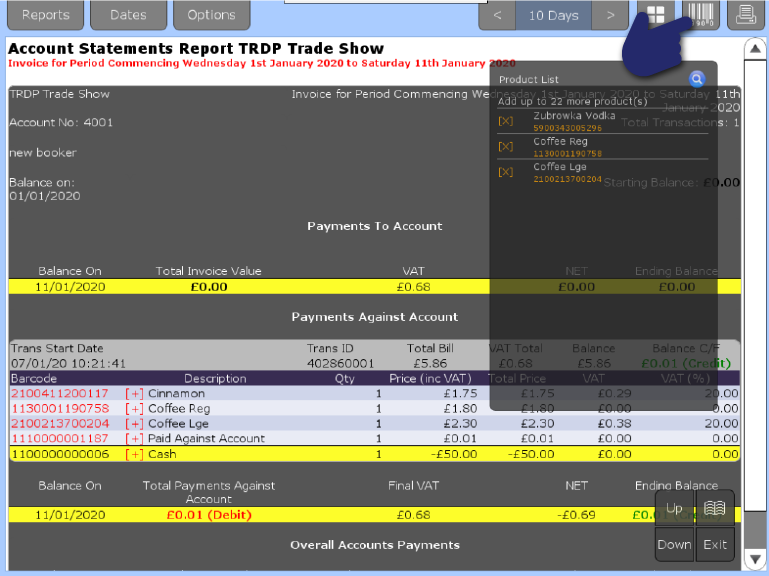
Task: Click the printer icon
Action: click(x=746, y=15)
